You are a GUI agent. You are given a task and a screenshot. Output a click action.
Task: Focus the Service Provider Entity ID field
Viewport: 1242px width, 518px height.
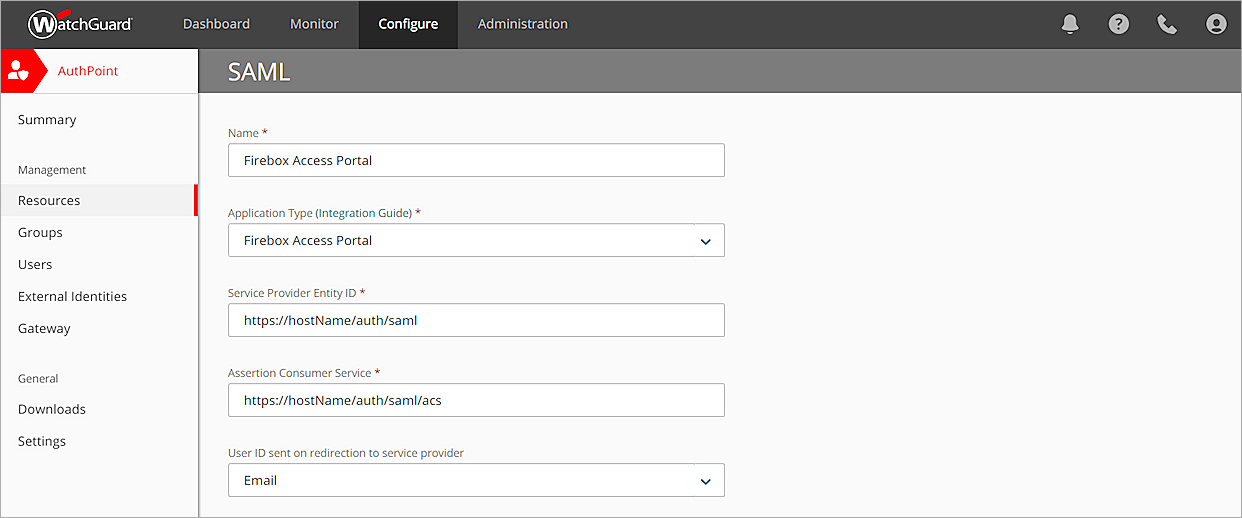point(476,320)
